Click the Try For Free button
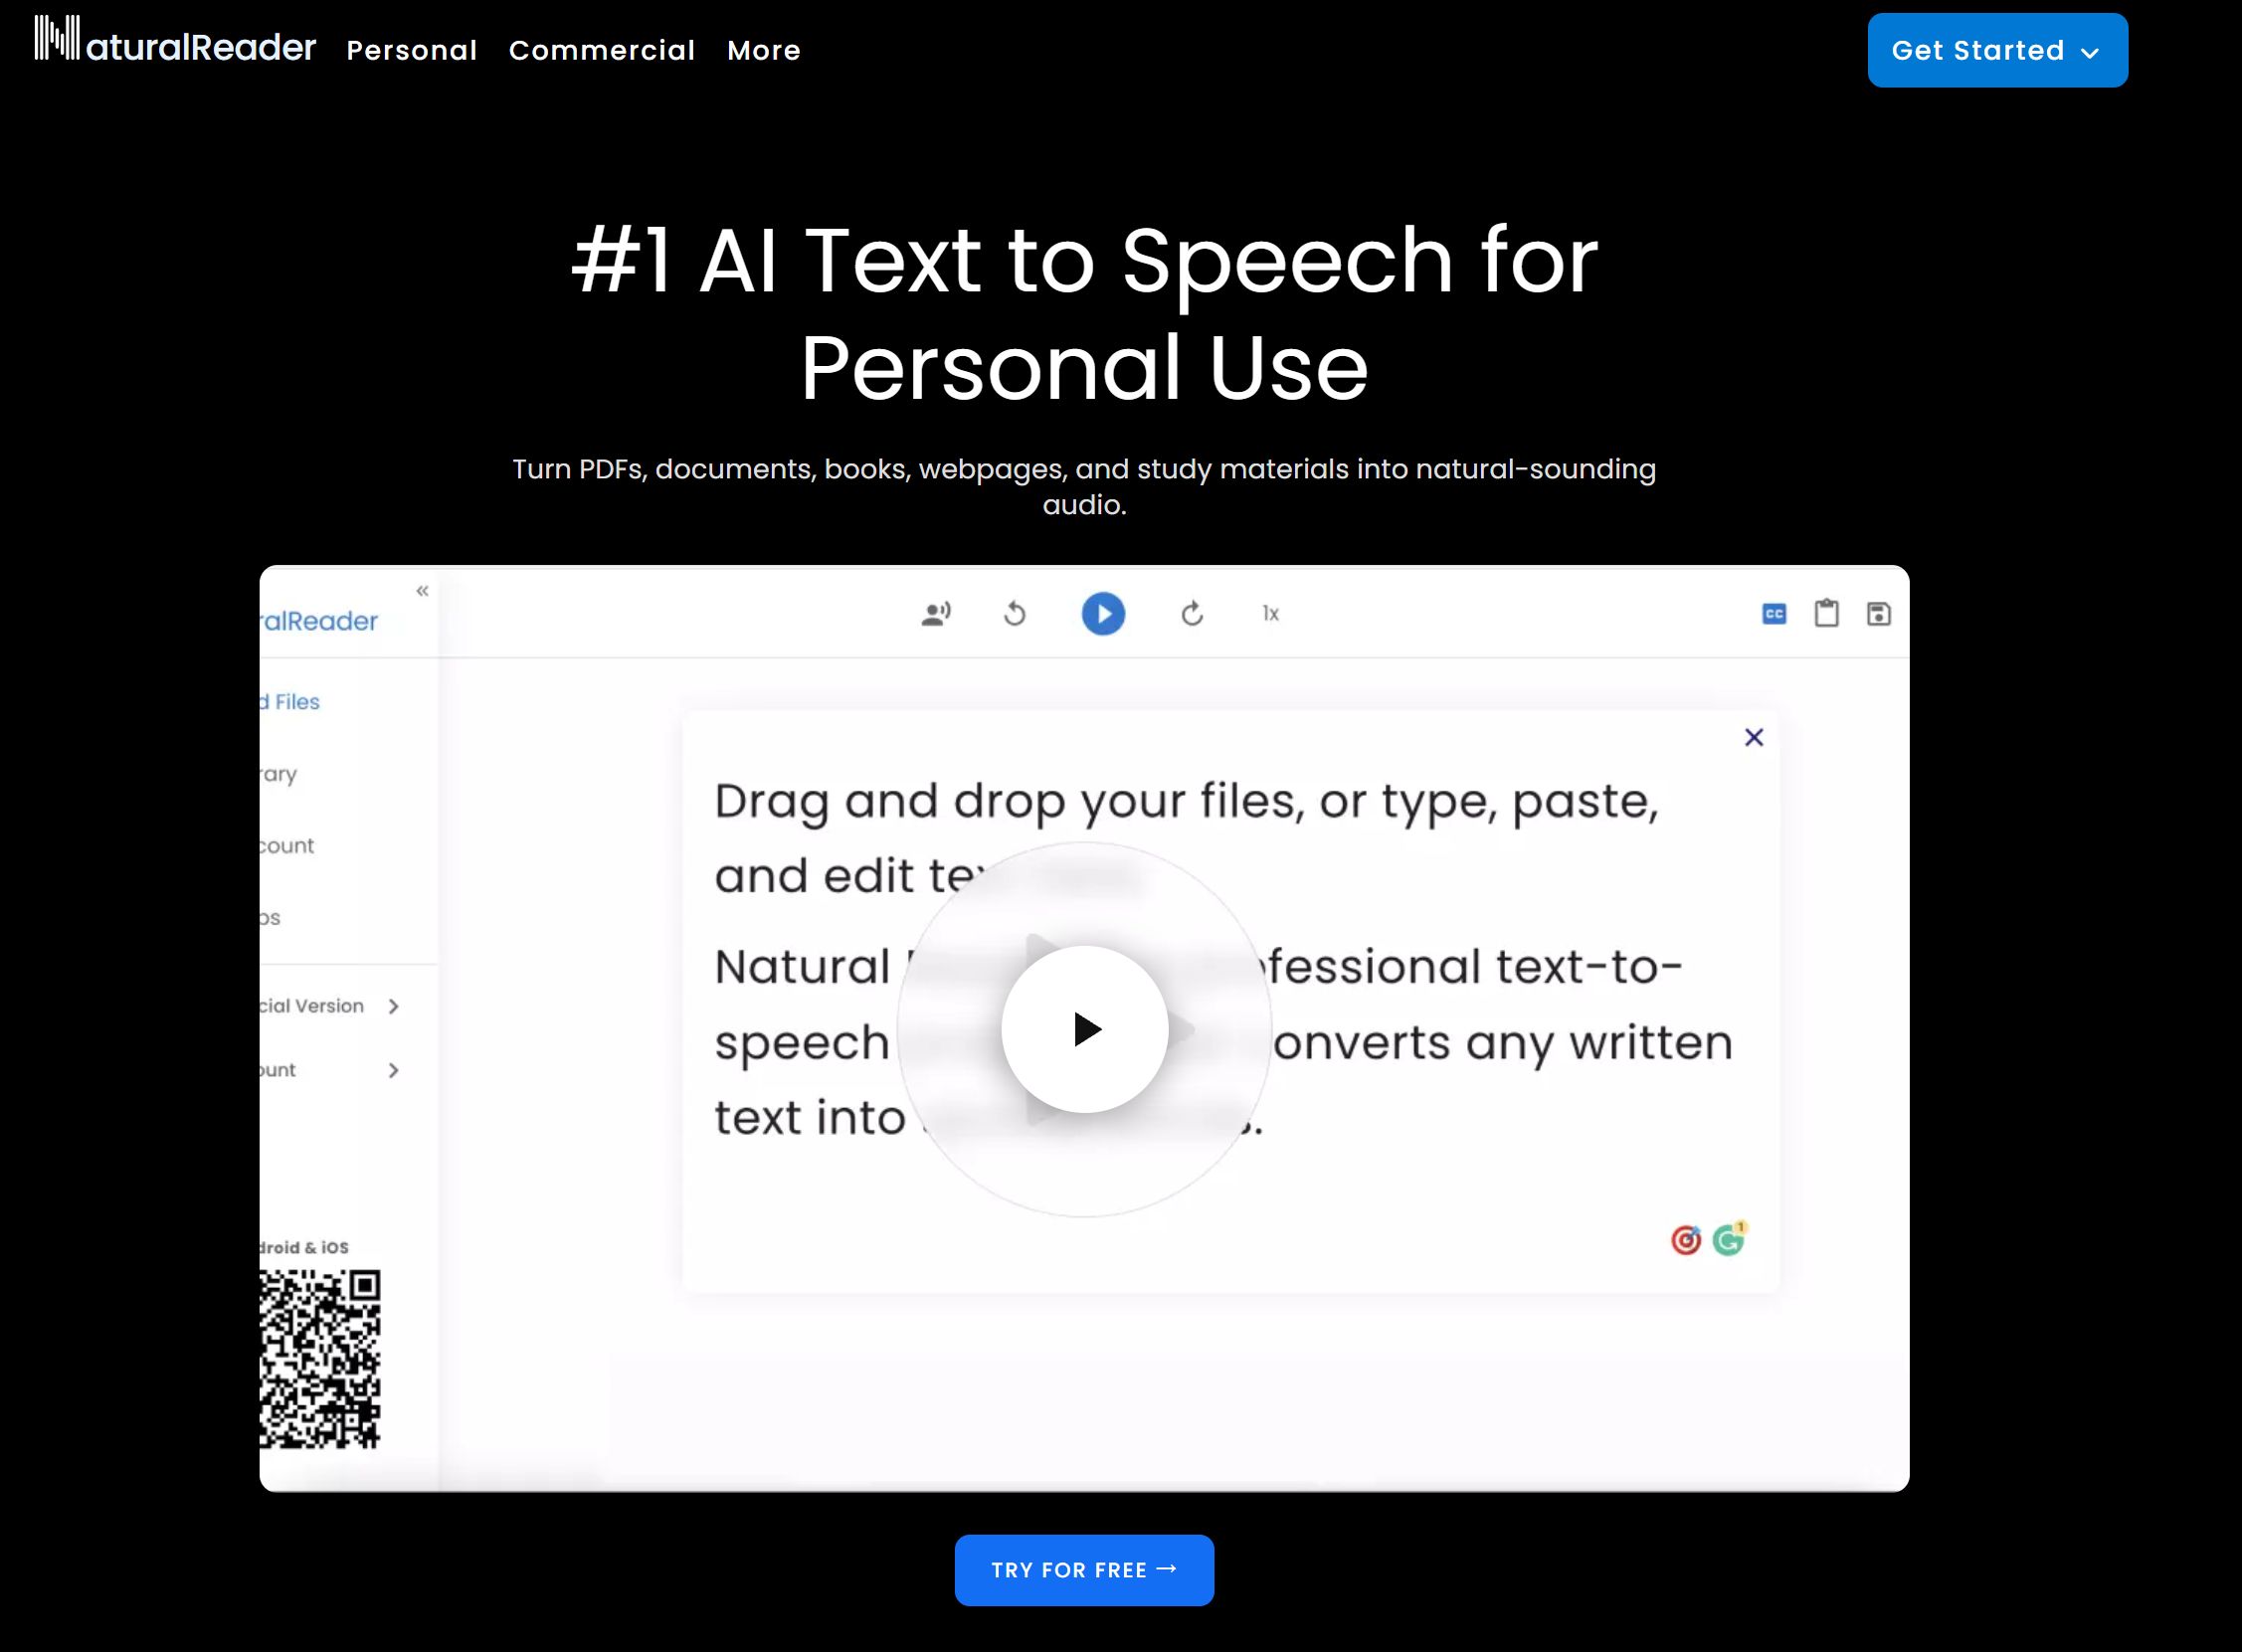 pyautogui.click(x=1084, y=1570)
